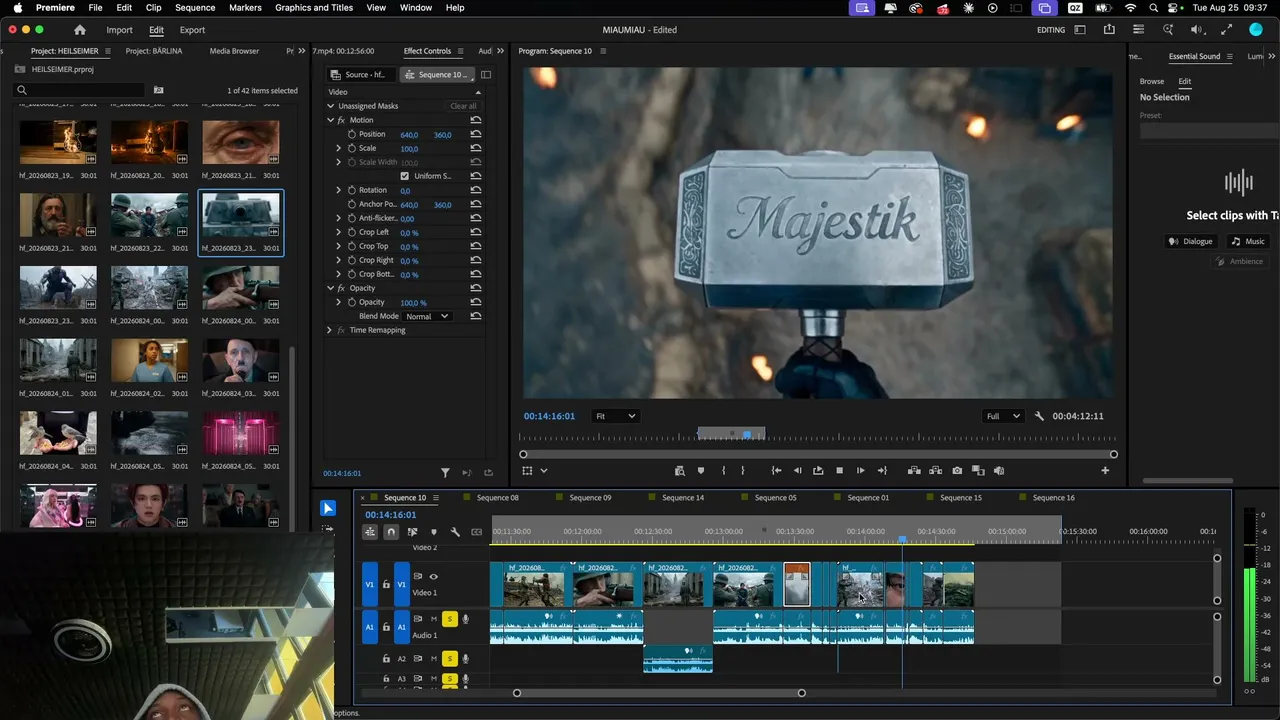The width and height of the screenshot is (1280, 720).
Task: Toggle animation stopwatch for Scale
Action: (352, 148)
